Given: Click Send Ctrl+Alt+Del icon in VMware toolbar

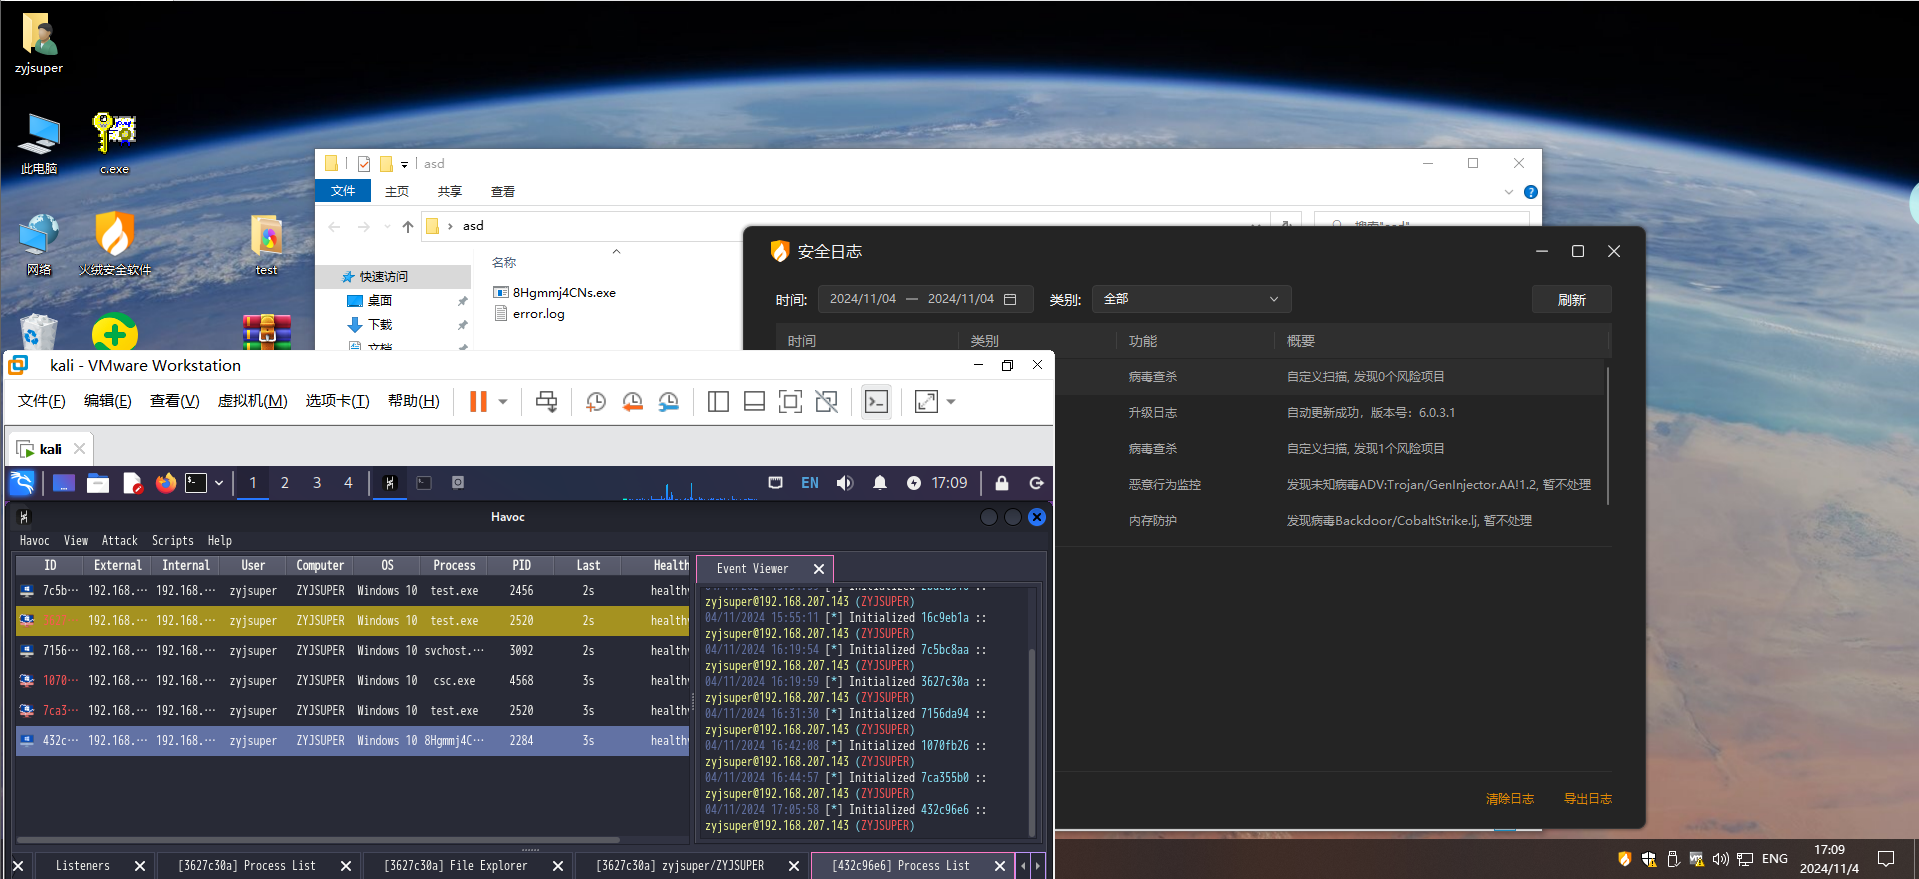Looking at the screenshot, I should (546, 402).
